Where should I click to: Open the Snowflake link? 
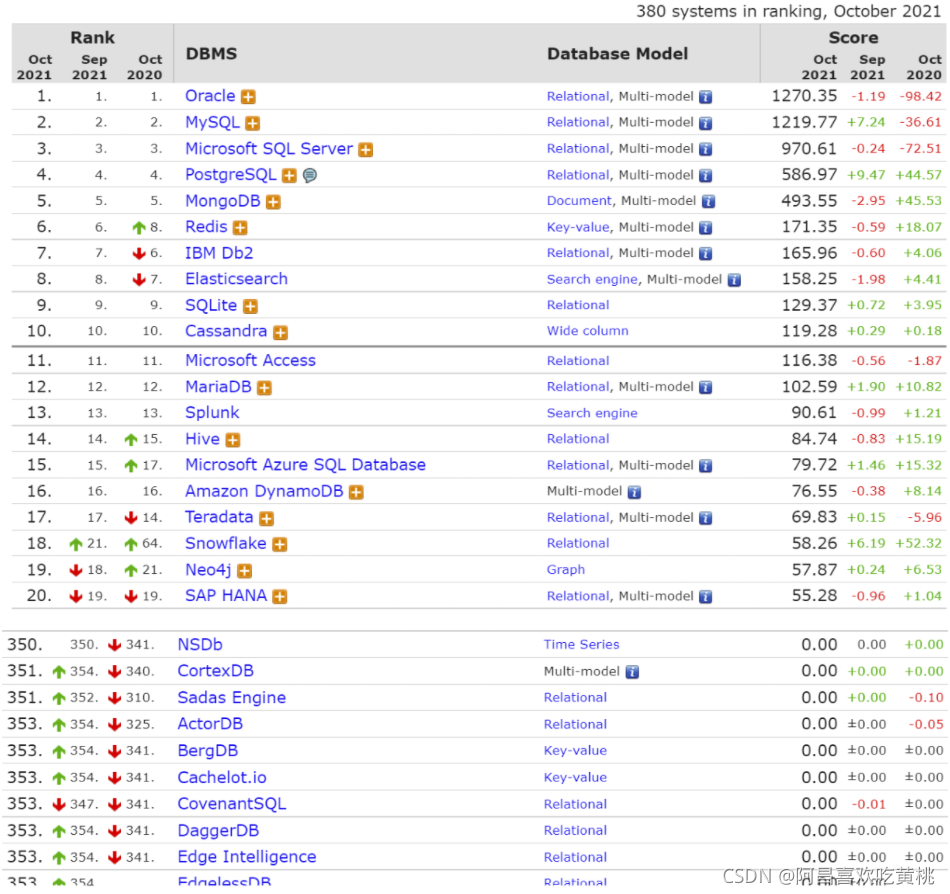(x=226, y=544)
